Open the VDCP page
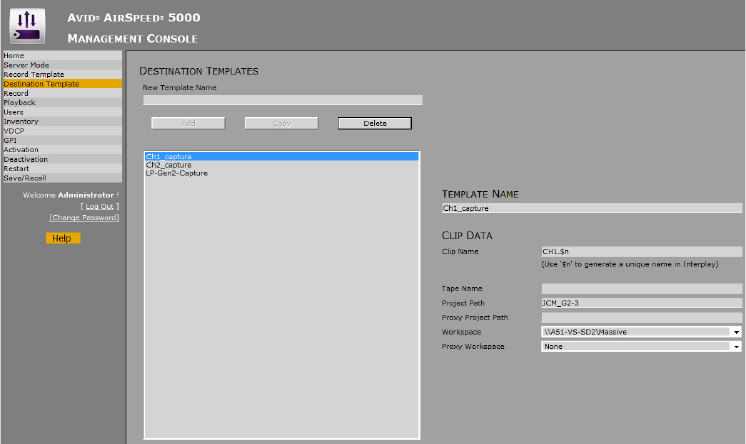This screenshot has width=746, height=444. click(62, 131)
